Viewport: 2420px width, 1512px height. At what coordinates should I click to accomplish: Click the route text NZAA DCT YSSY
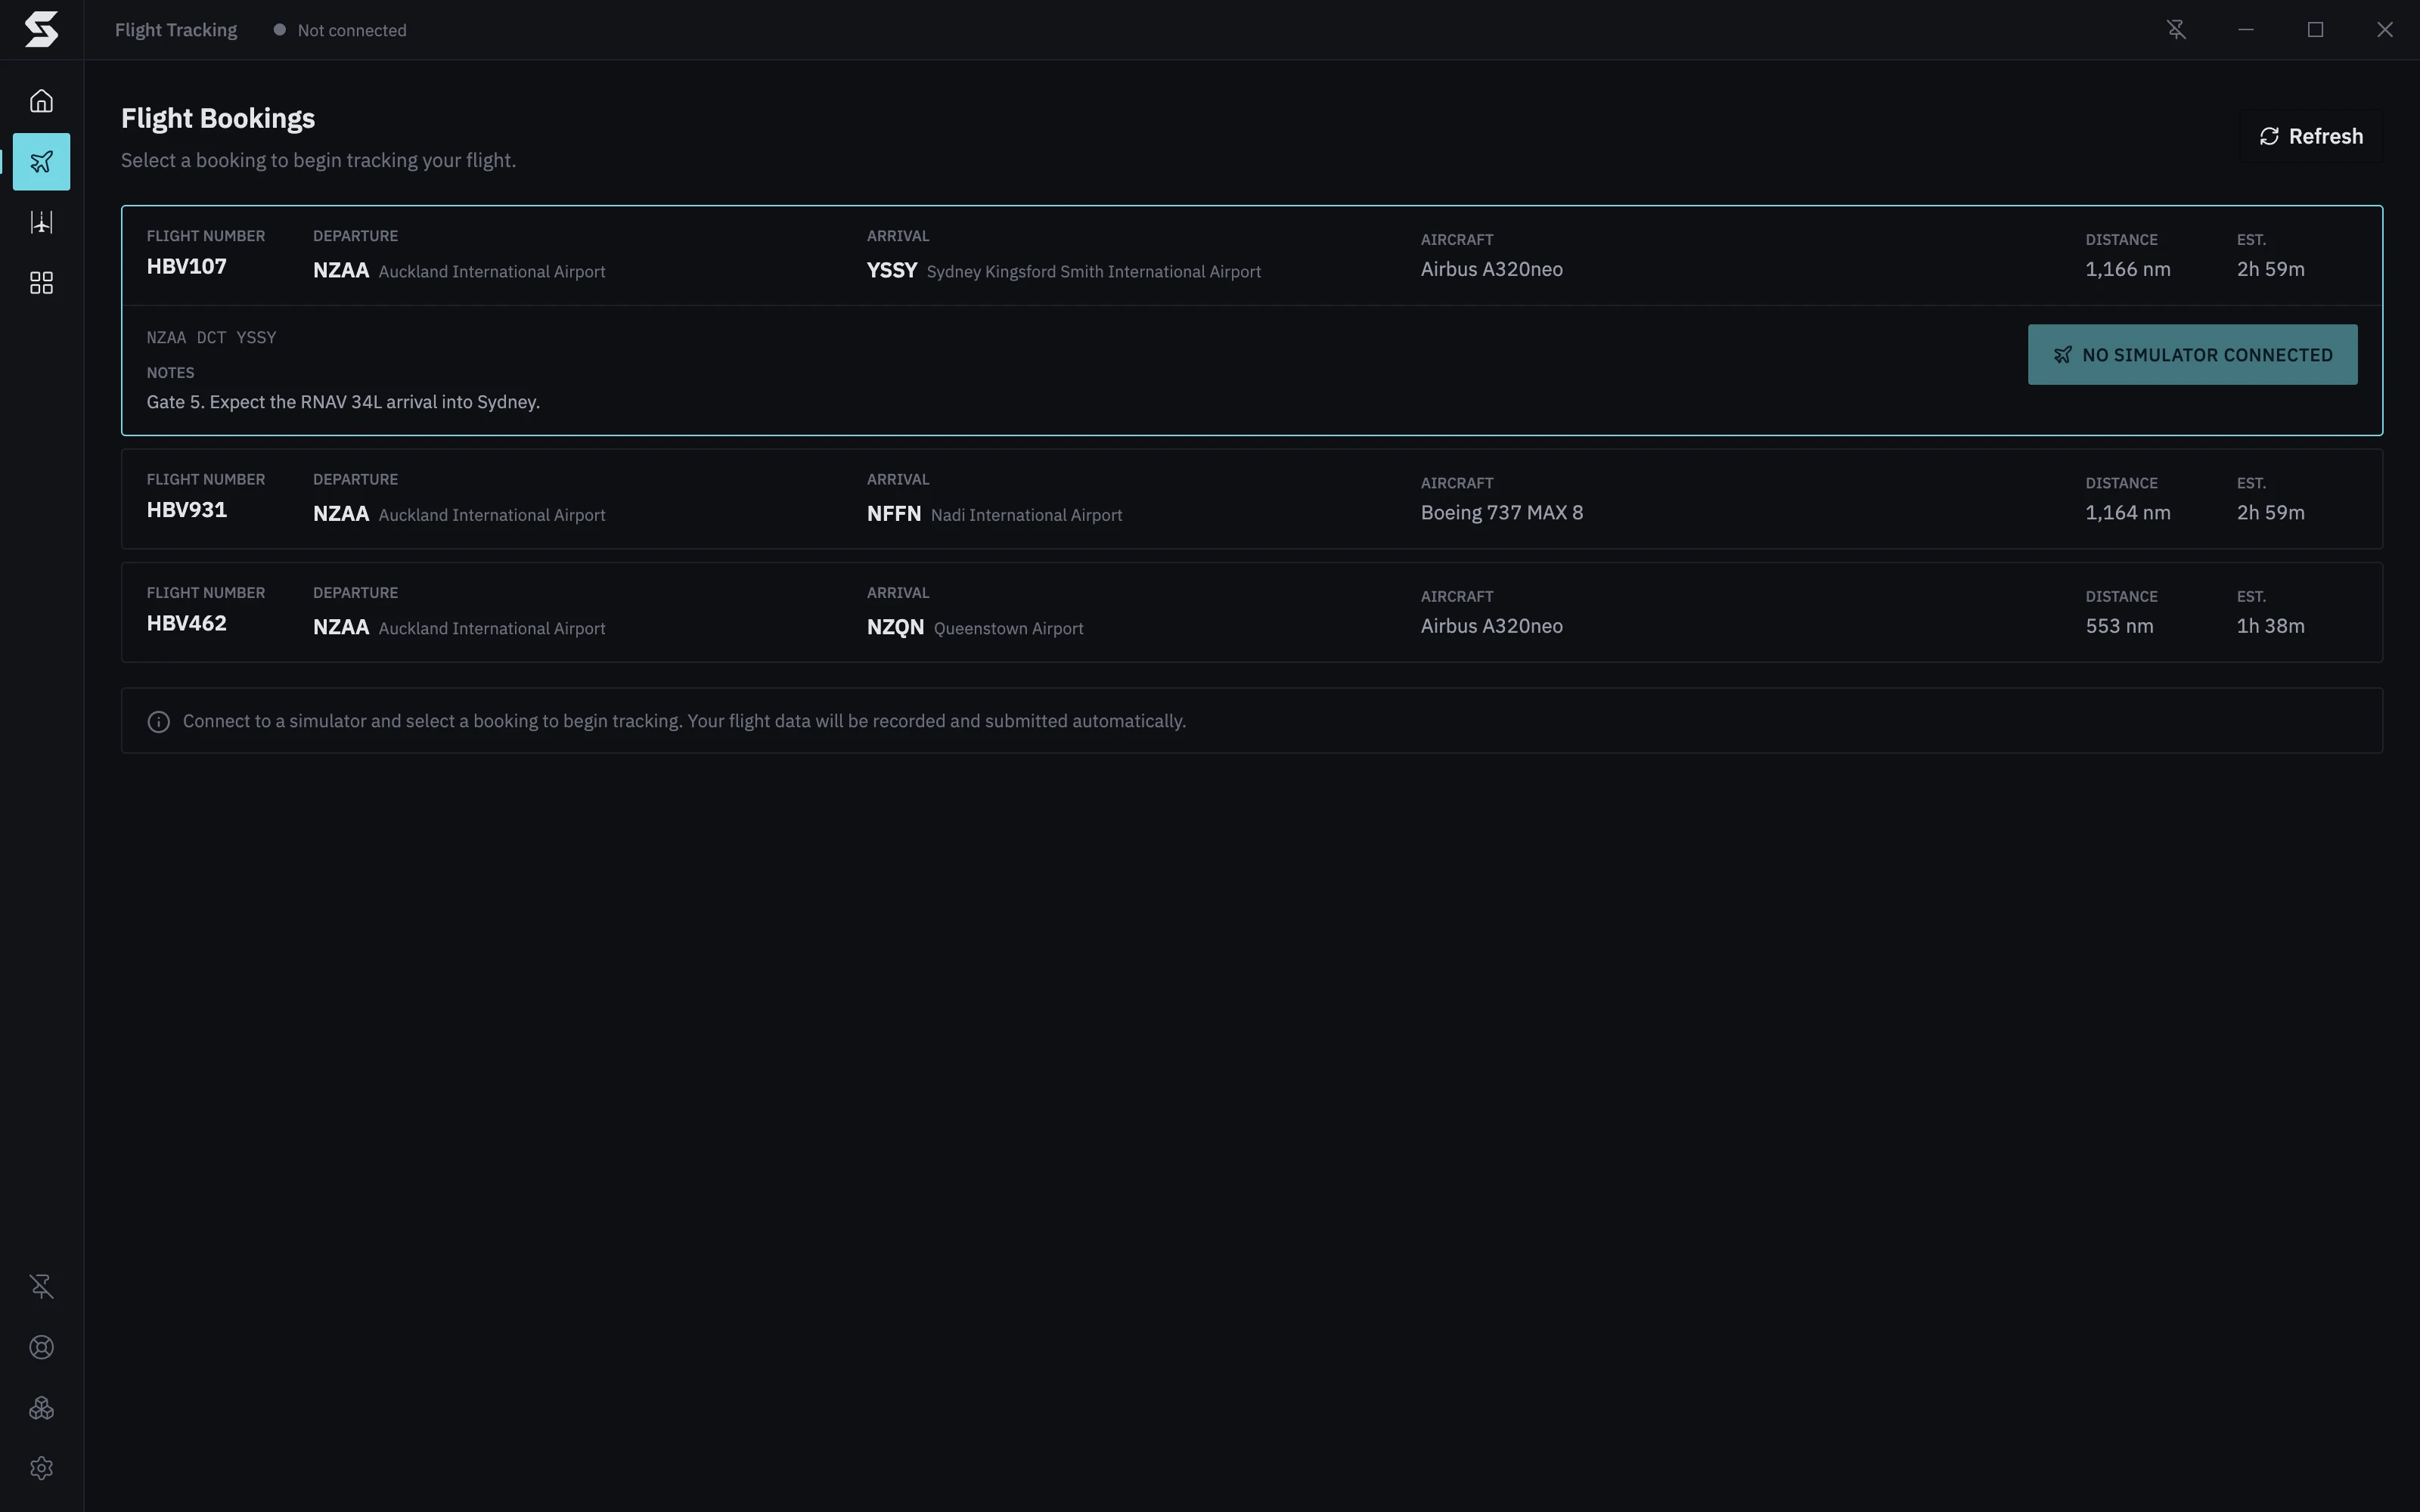(211, 338)
